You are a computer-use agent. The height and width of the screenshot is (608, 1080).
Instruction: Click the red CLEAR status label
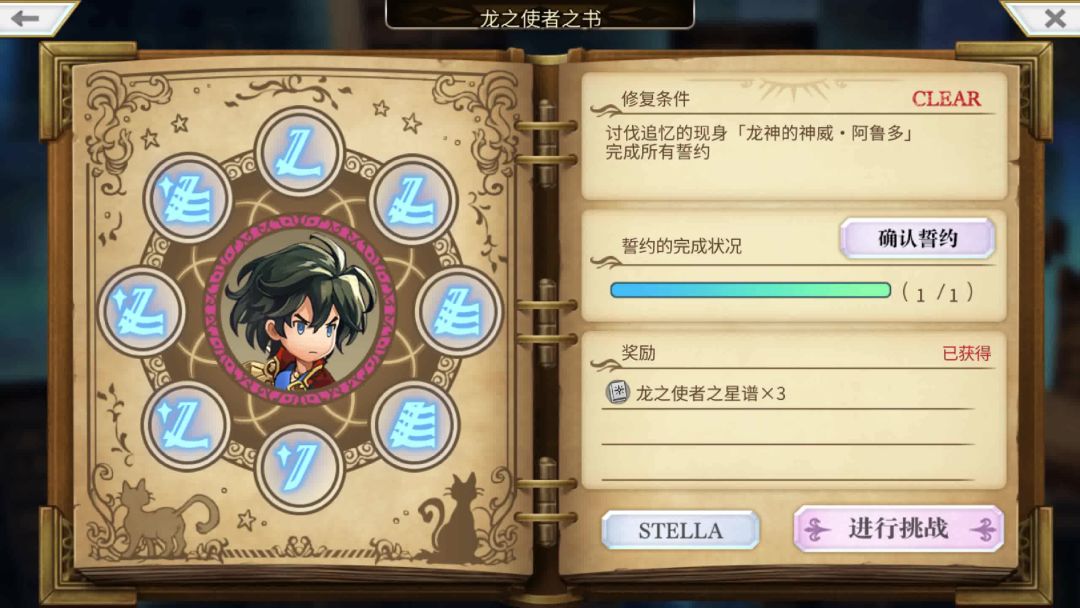point(946,98)
